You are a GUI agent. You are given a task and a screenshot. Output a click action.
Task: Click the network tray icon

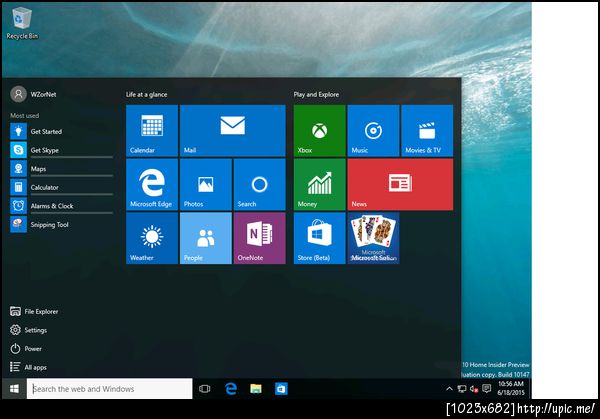point(462,389)
